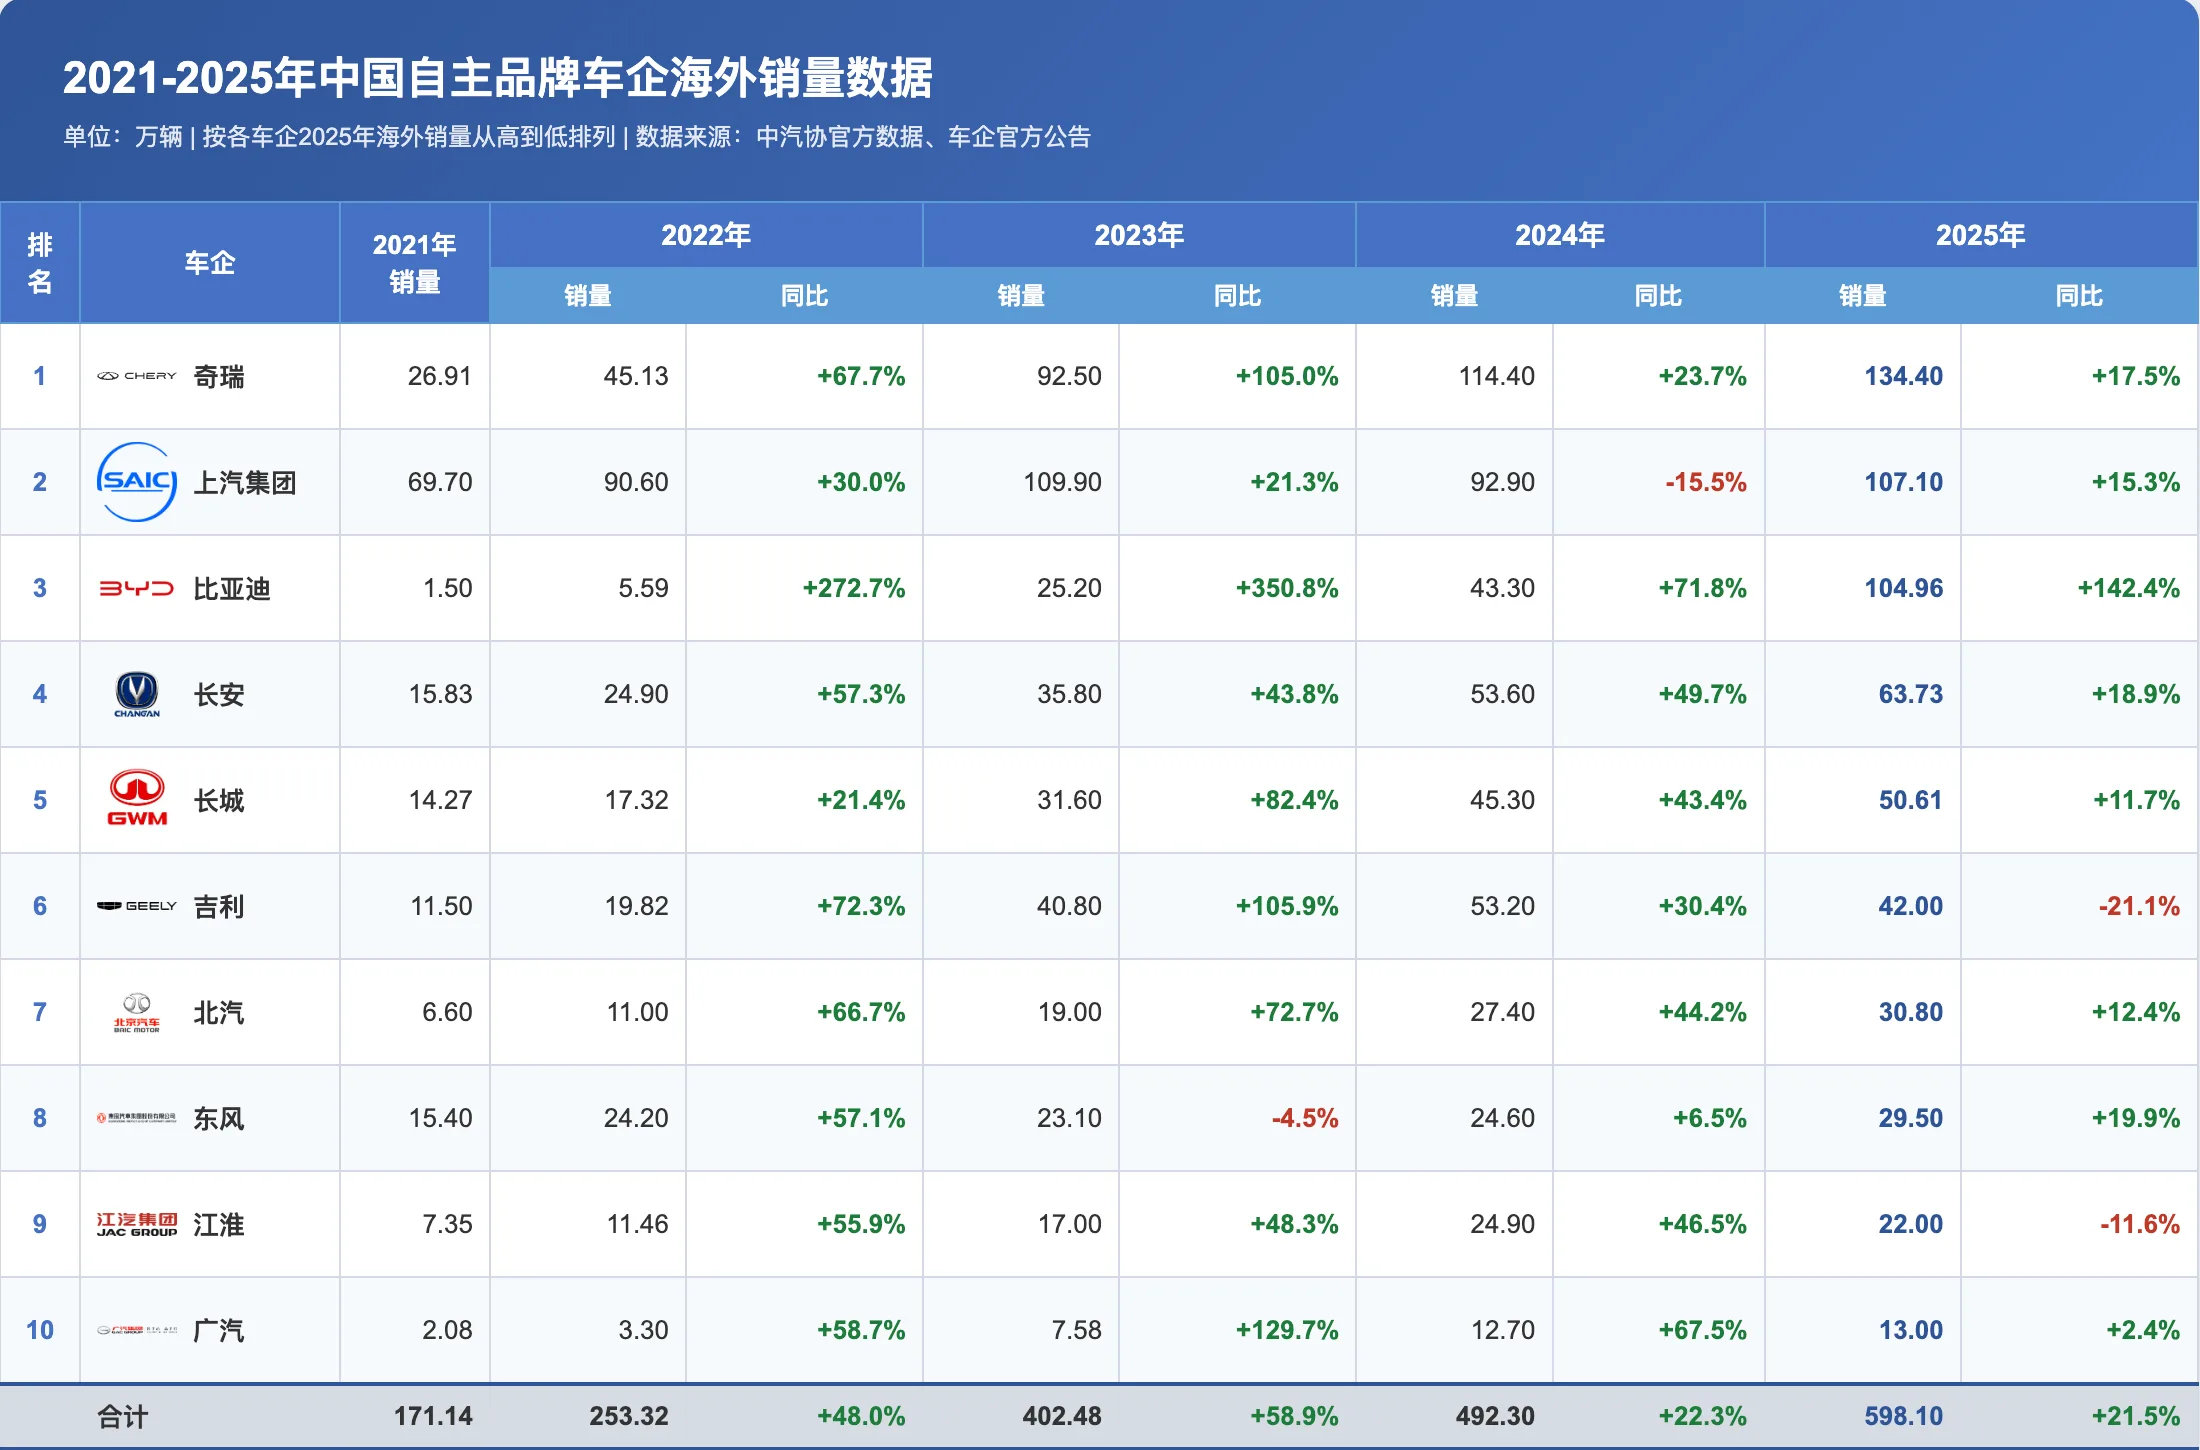Click SAIC 2024 growth -15.5%
The image size is (2200, 1450).
tap(1706, 482)
